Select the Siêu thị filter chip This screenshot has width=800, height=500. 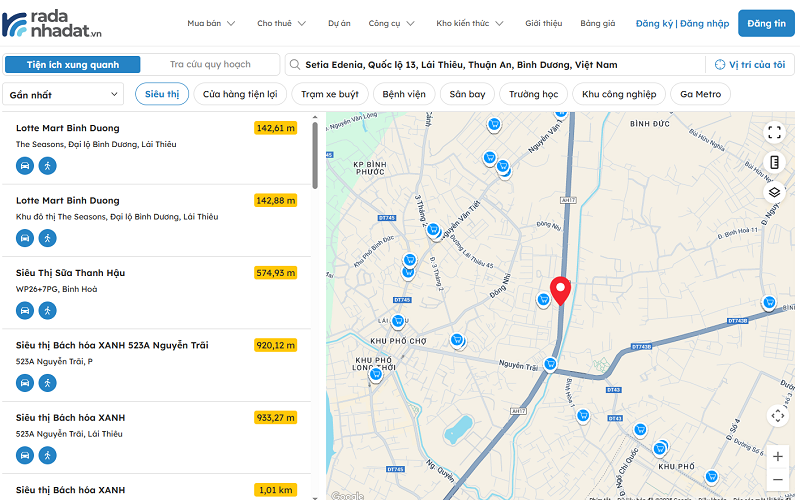coord(161,94)
